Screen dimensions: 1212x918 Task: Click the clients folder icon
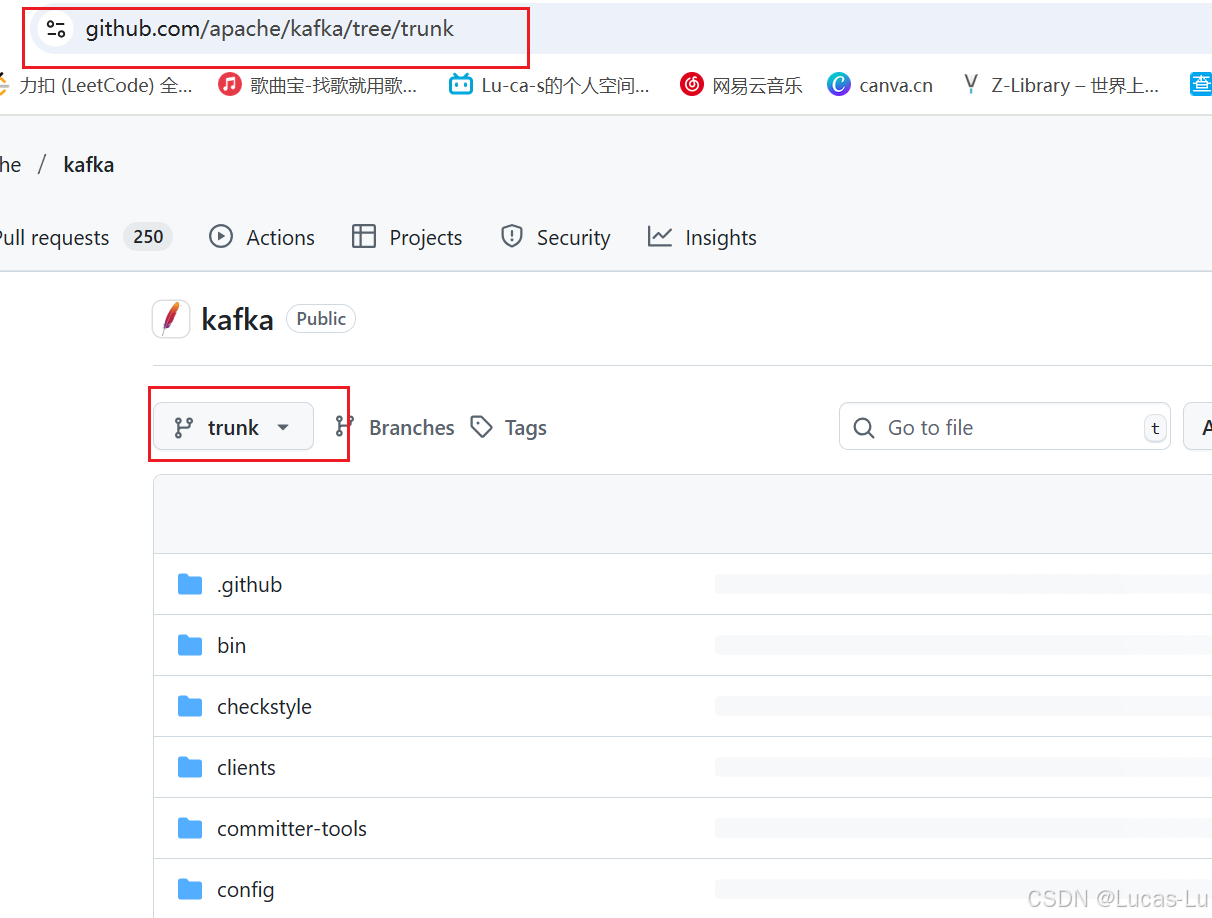coord(190,767)
